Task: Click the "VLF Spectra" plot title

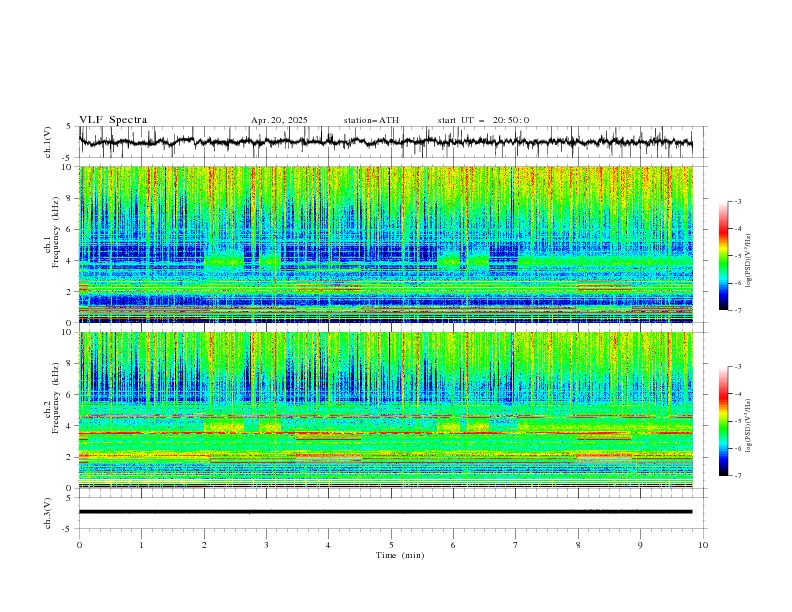Action: click(113, 120)
